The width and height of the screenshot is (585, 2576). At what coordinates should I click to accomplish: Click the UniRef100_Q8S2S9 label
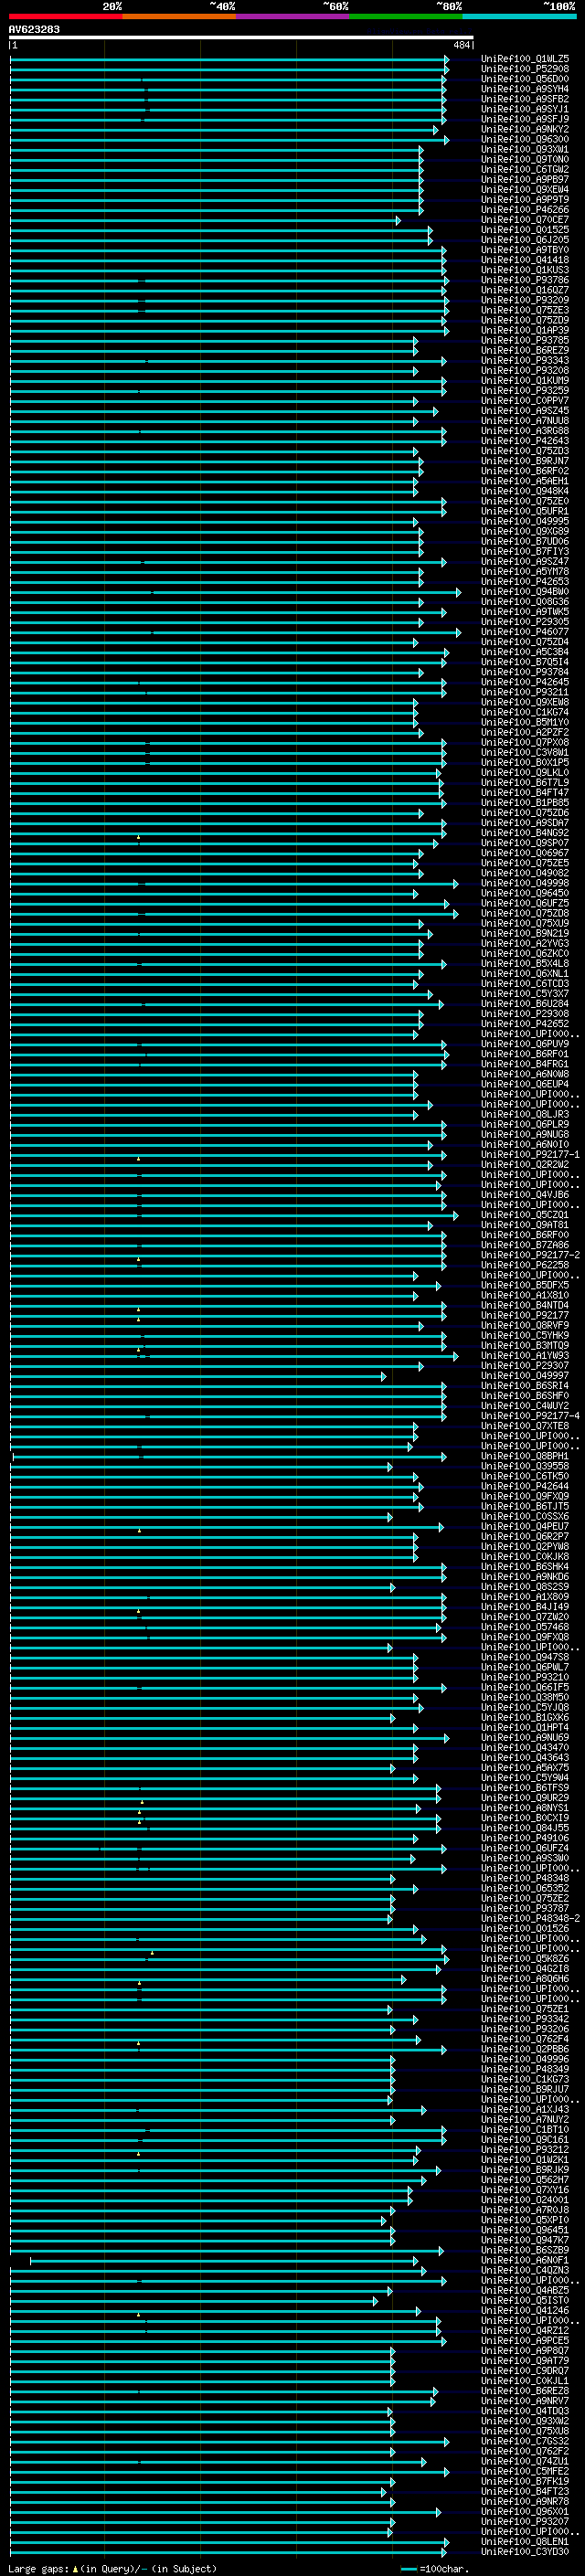coord(525,1587)
